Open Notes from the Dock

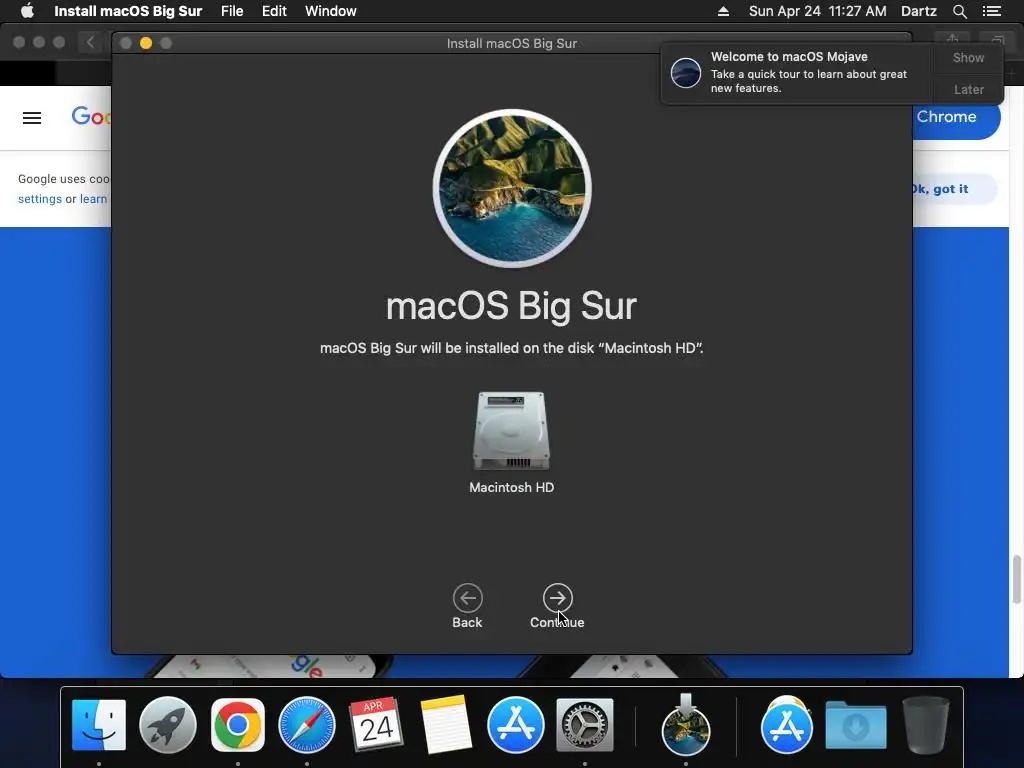pyautogui.click(x=446, y=725)
